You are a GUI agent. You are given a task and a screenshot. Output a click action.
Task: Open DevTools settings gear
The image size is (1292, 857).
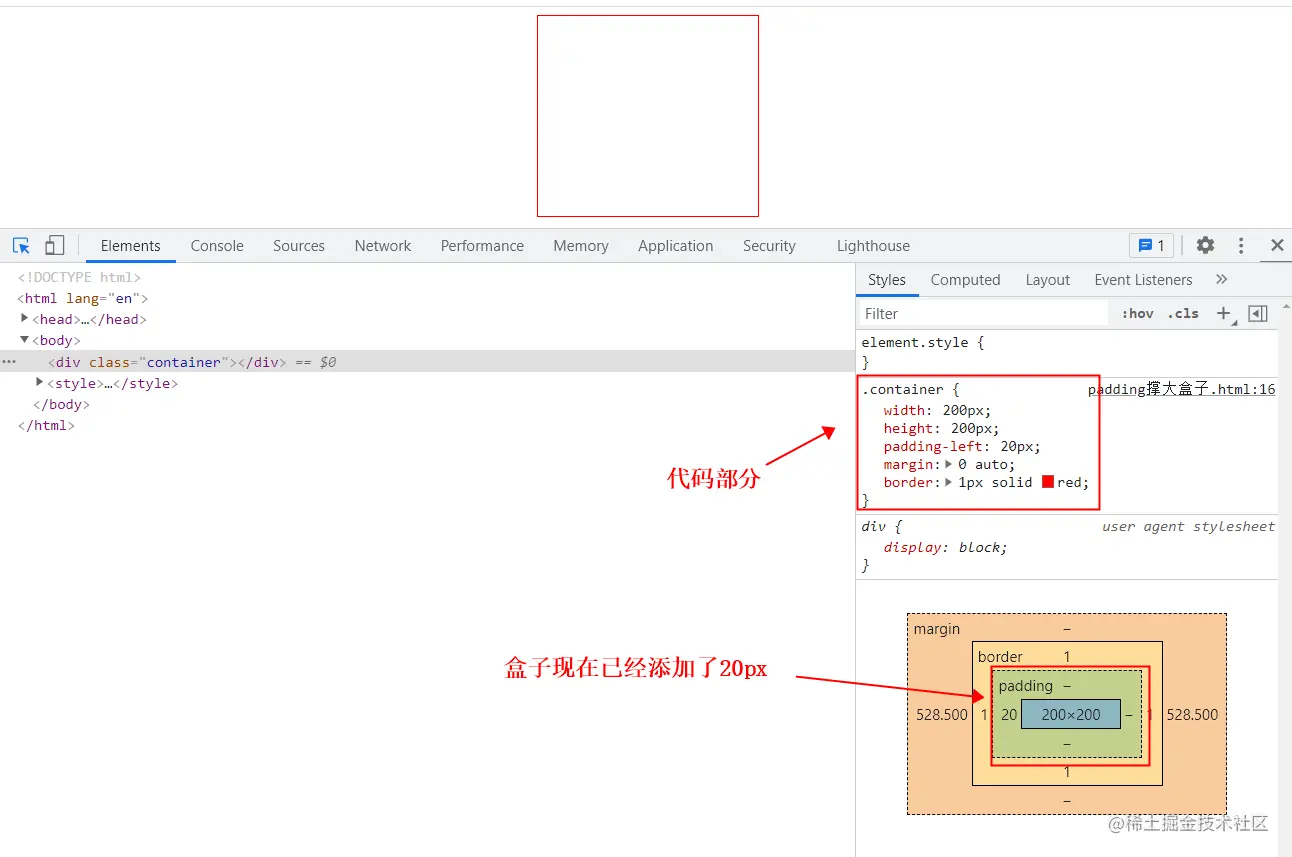1205,245
